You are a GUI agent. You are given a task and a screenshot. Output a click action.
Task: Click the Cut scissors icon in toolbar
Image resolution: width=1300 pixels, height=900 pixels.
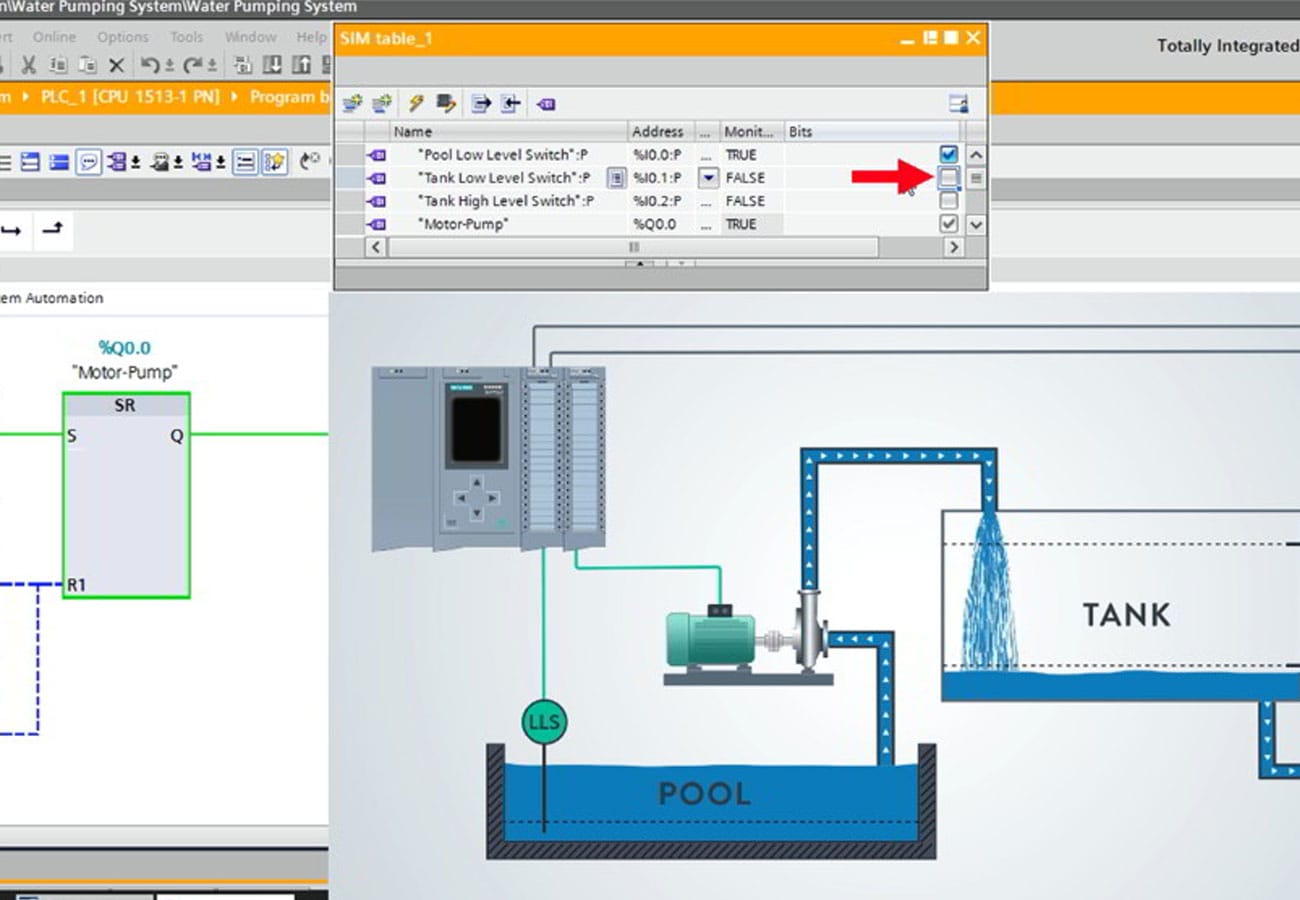tap(29, 65)
